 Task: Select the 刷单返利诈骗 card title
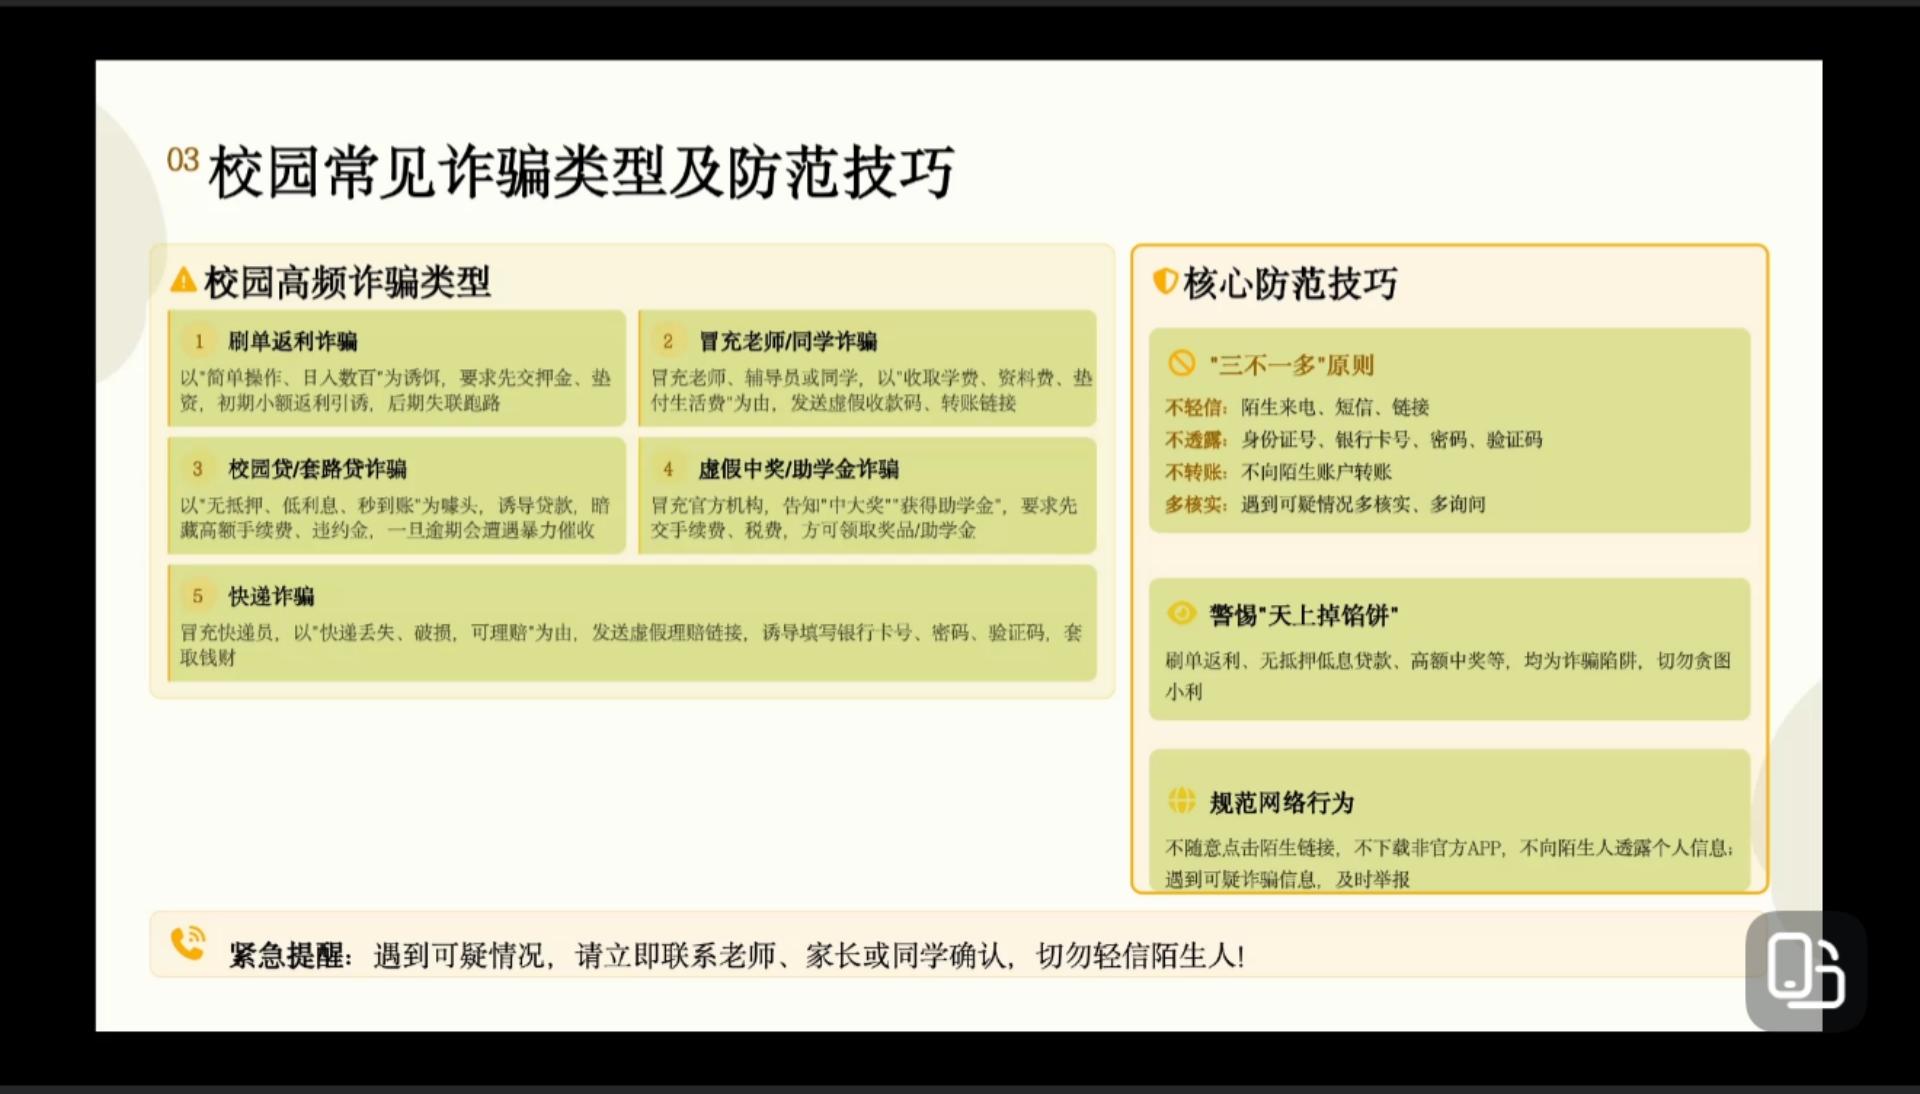(292, 341)
